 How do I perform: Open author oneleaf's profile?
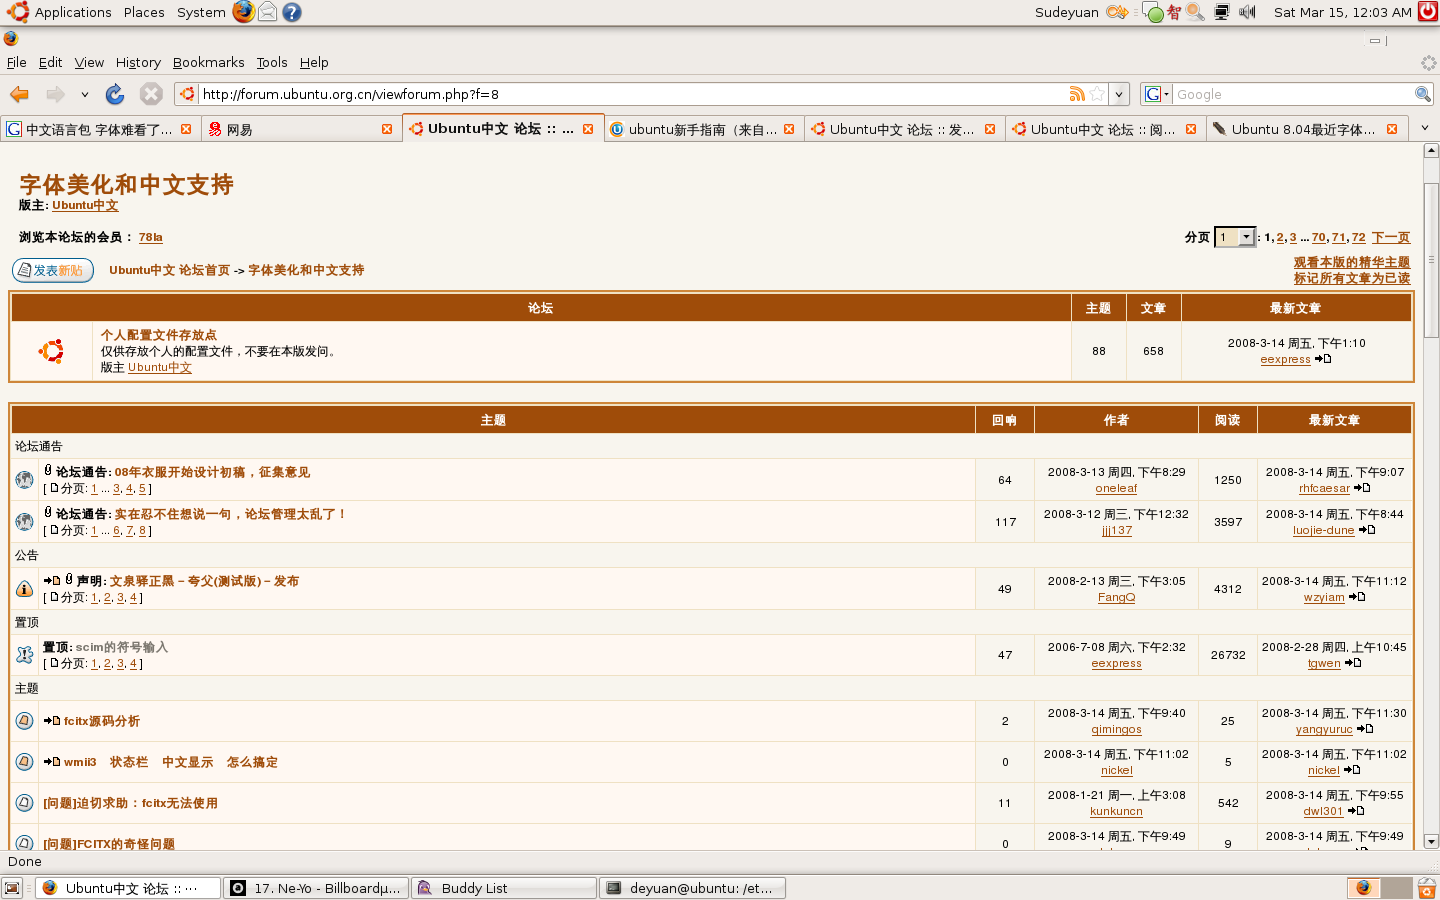[x=1116, y=488]
